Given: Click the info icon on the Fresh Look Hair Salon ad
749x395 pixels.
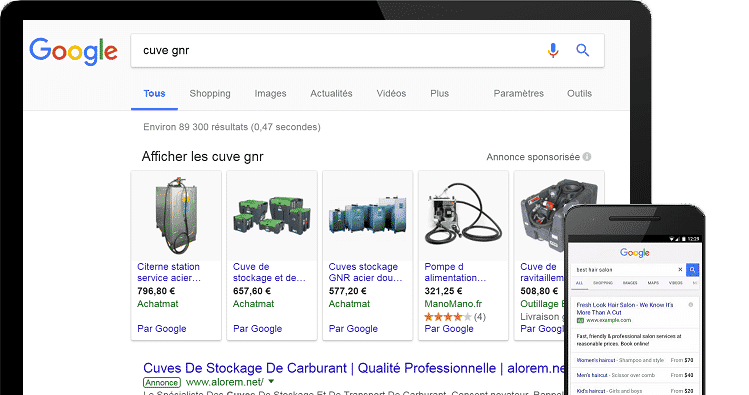Looking at the screenshot, I should pos(691,305).
